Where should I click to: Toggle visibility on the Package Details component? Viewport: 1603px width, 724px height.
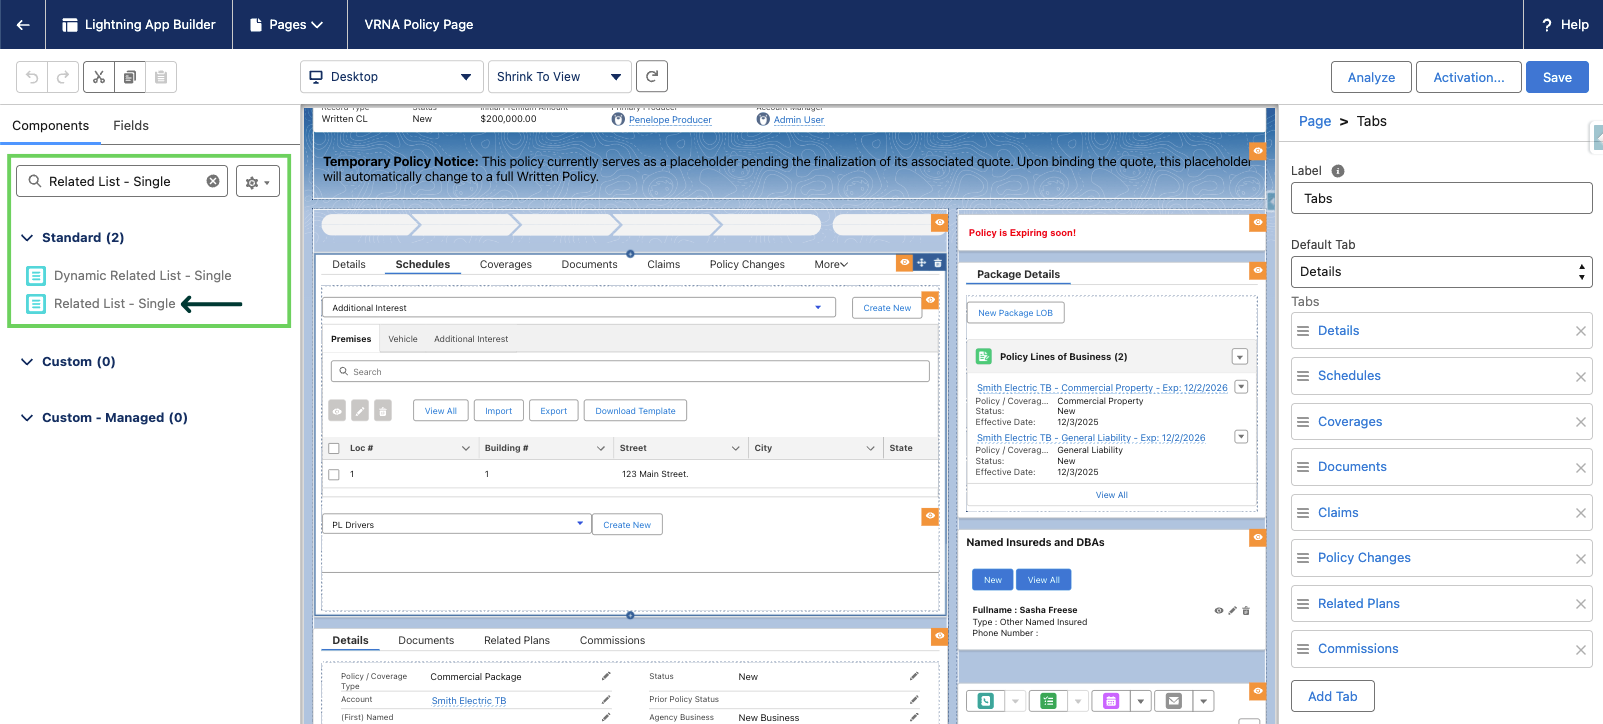point(1258,270)
